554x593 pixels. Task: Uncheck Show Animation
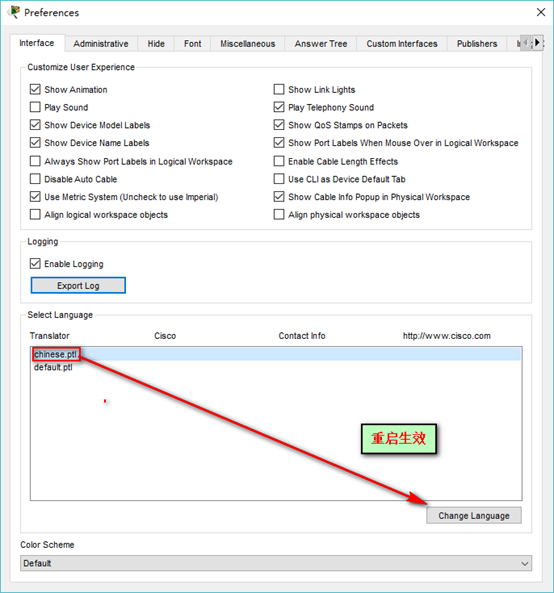(35, 90)
